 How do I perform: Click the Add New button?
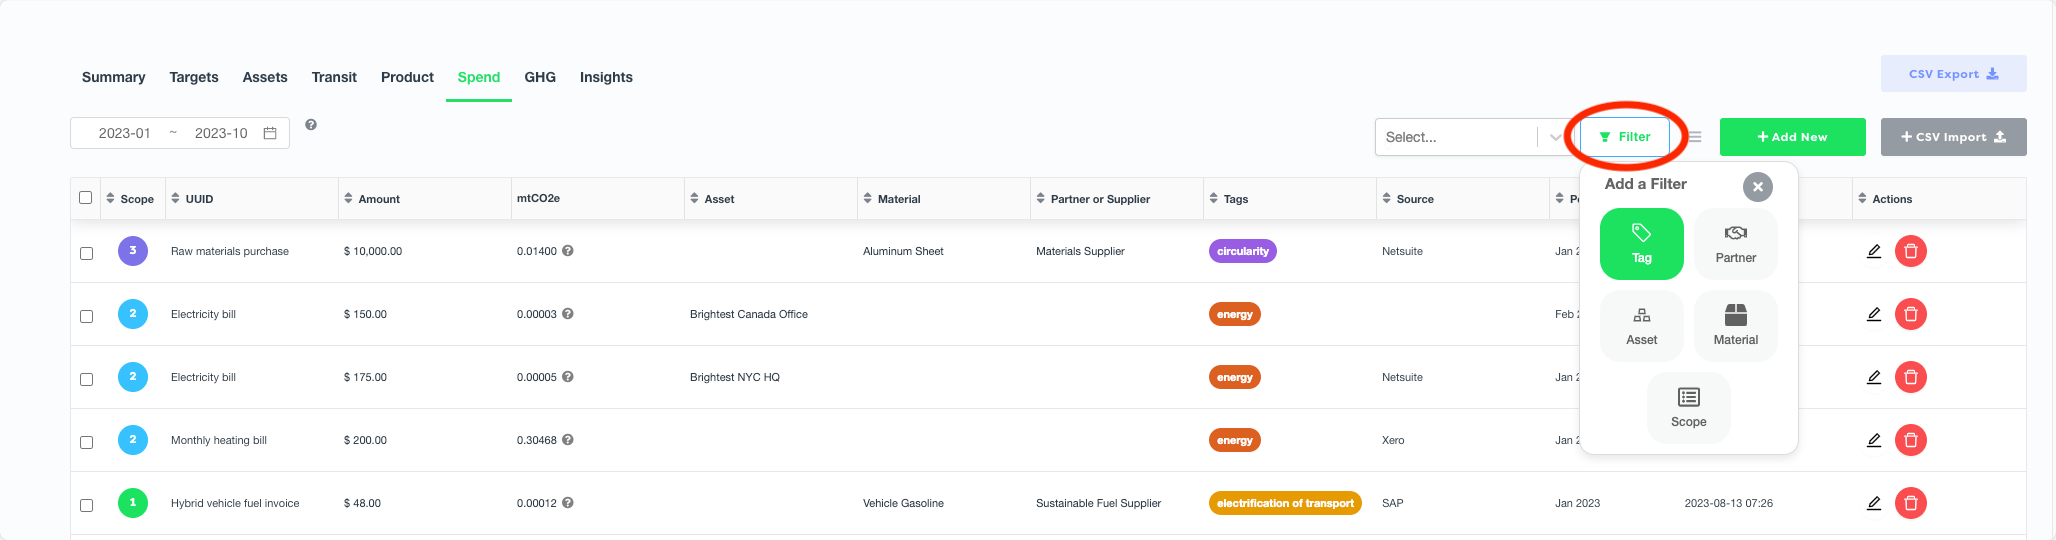tap(1792, 137)
